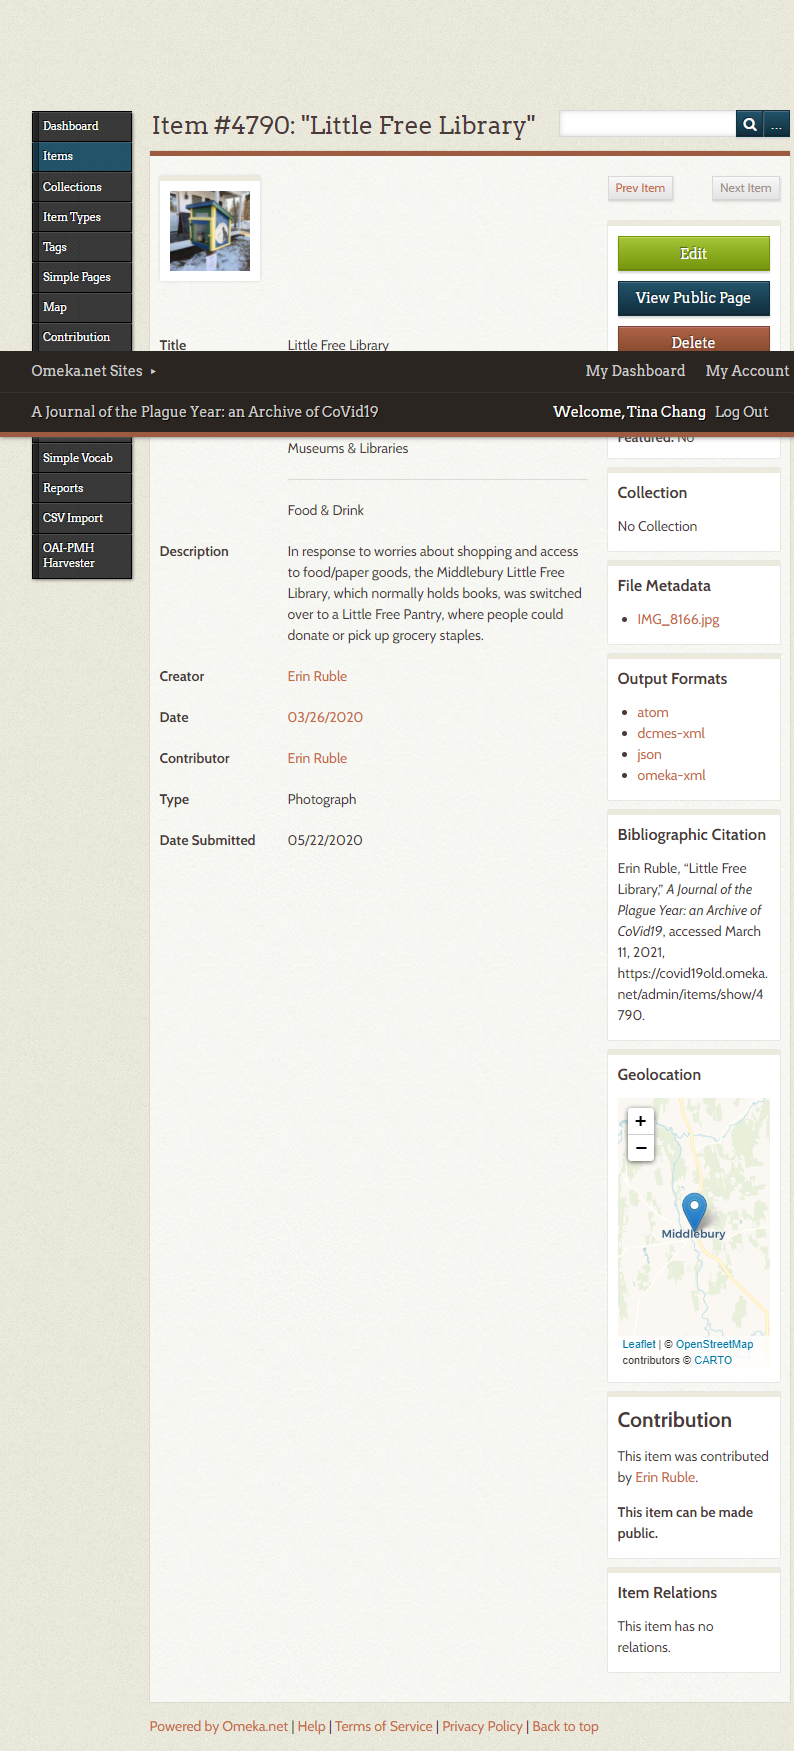The width and height of the screenshot is (794, 1751).
Task: Click the search magnifier icon
Action: pyautogui.click(x=749, y=125)
